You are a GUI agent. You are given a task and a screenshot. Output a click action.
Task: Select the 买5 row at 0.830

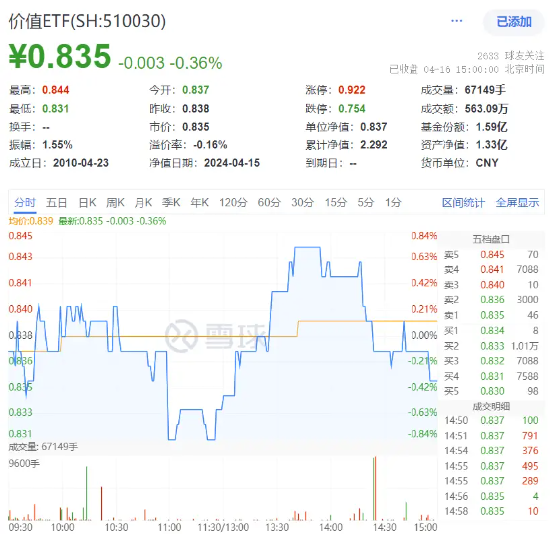click(491, 391)
